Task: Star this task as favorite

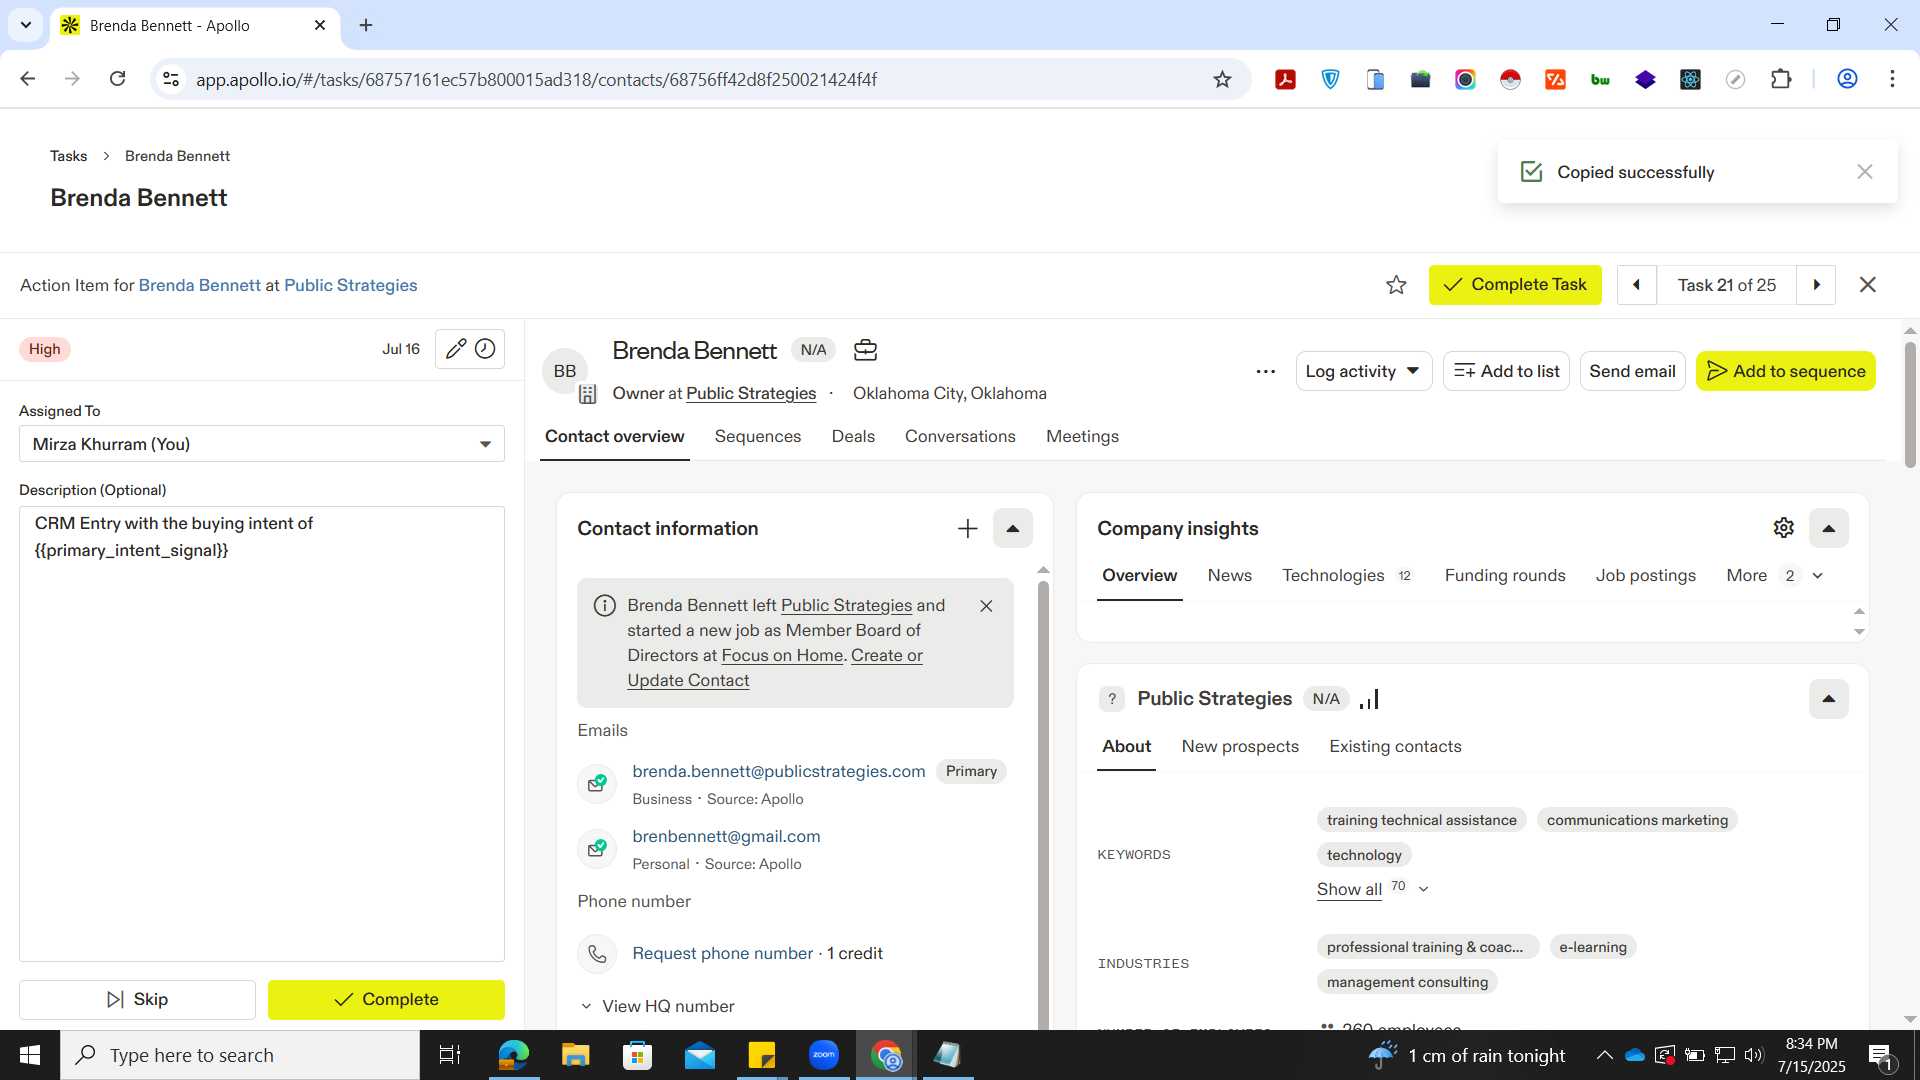Action: 1396,285
